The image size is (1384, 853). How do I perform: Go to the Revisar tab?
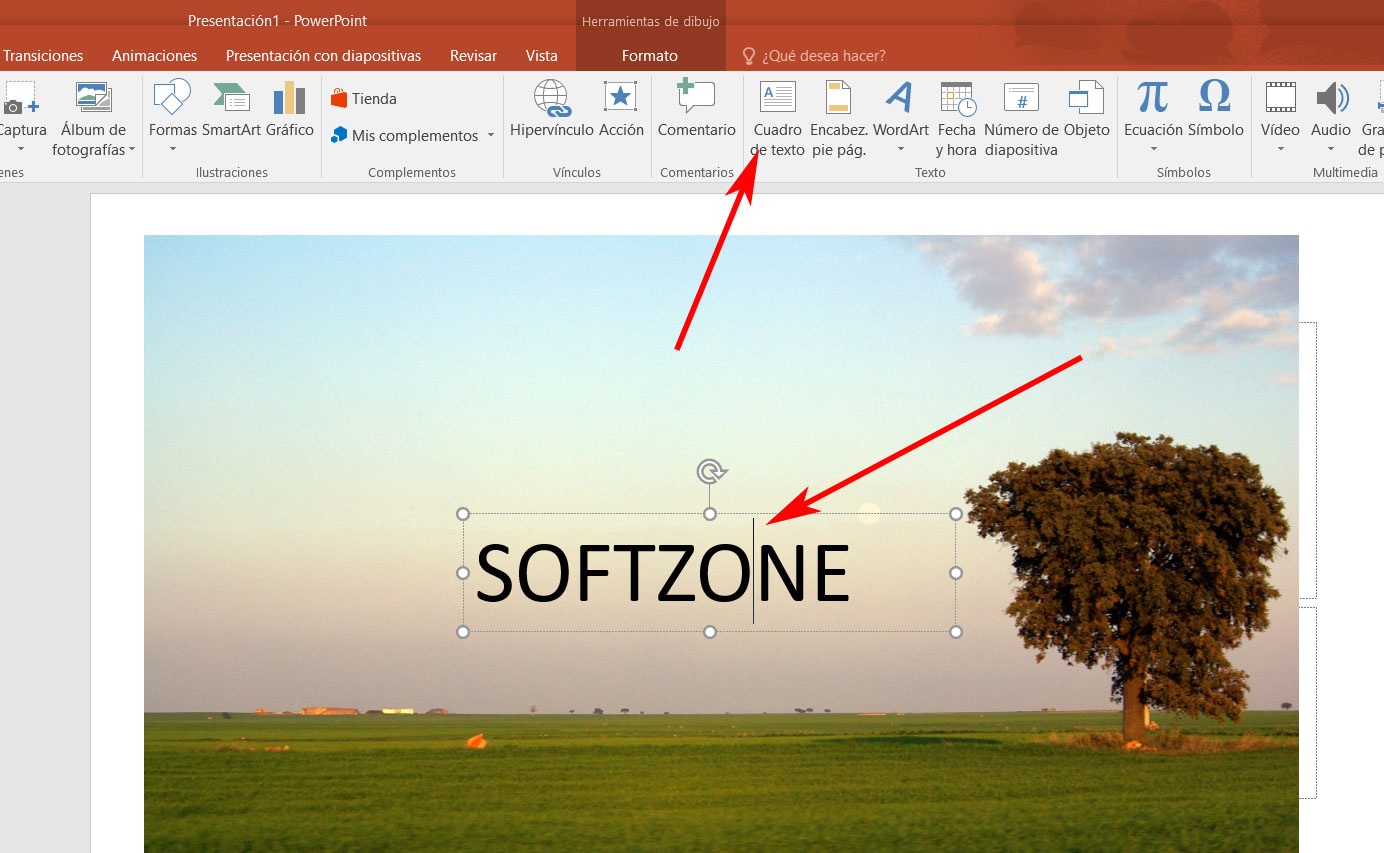[x=473, y=56]
